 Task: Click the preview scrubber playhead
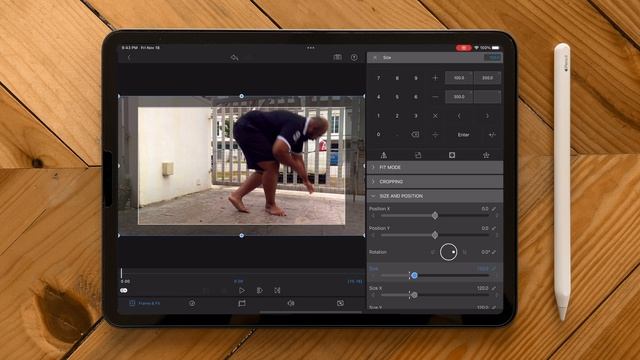pos(122,273)
